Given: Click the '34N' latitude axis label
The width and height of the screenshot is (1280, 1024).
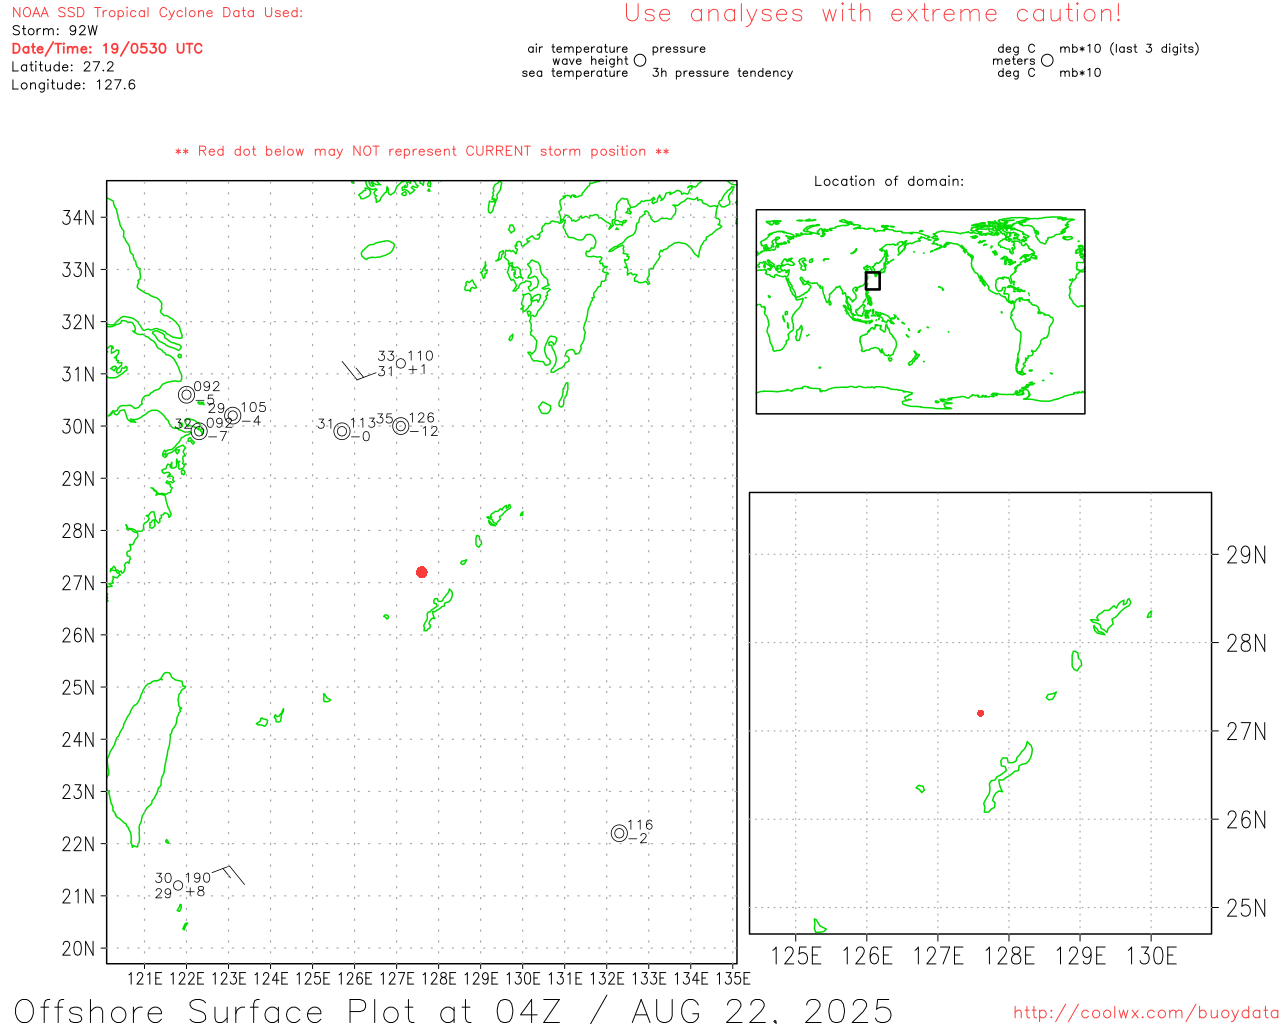Looking at the screenshot, I should click(78, 217).
